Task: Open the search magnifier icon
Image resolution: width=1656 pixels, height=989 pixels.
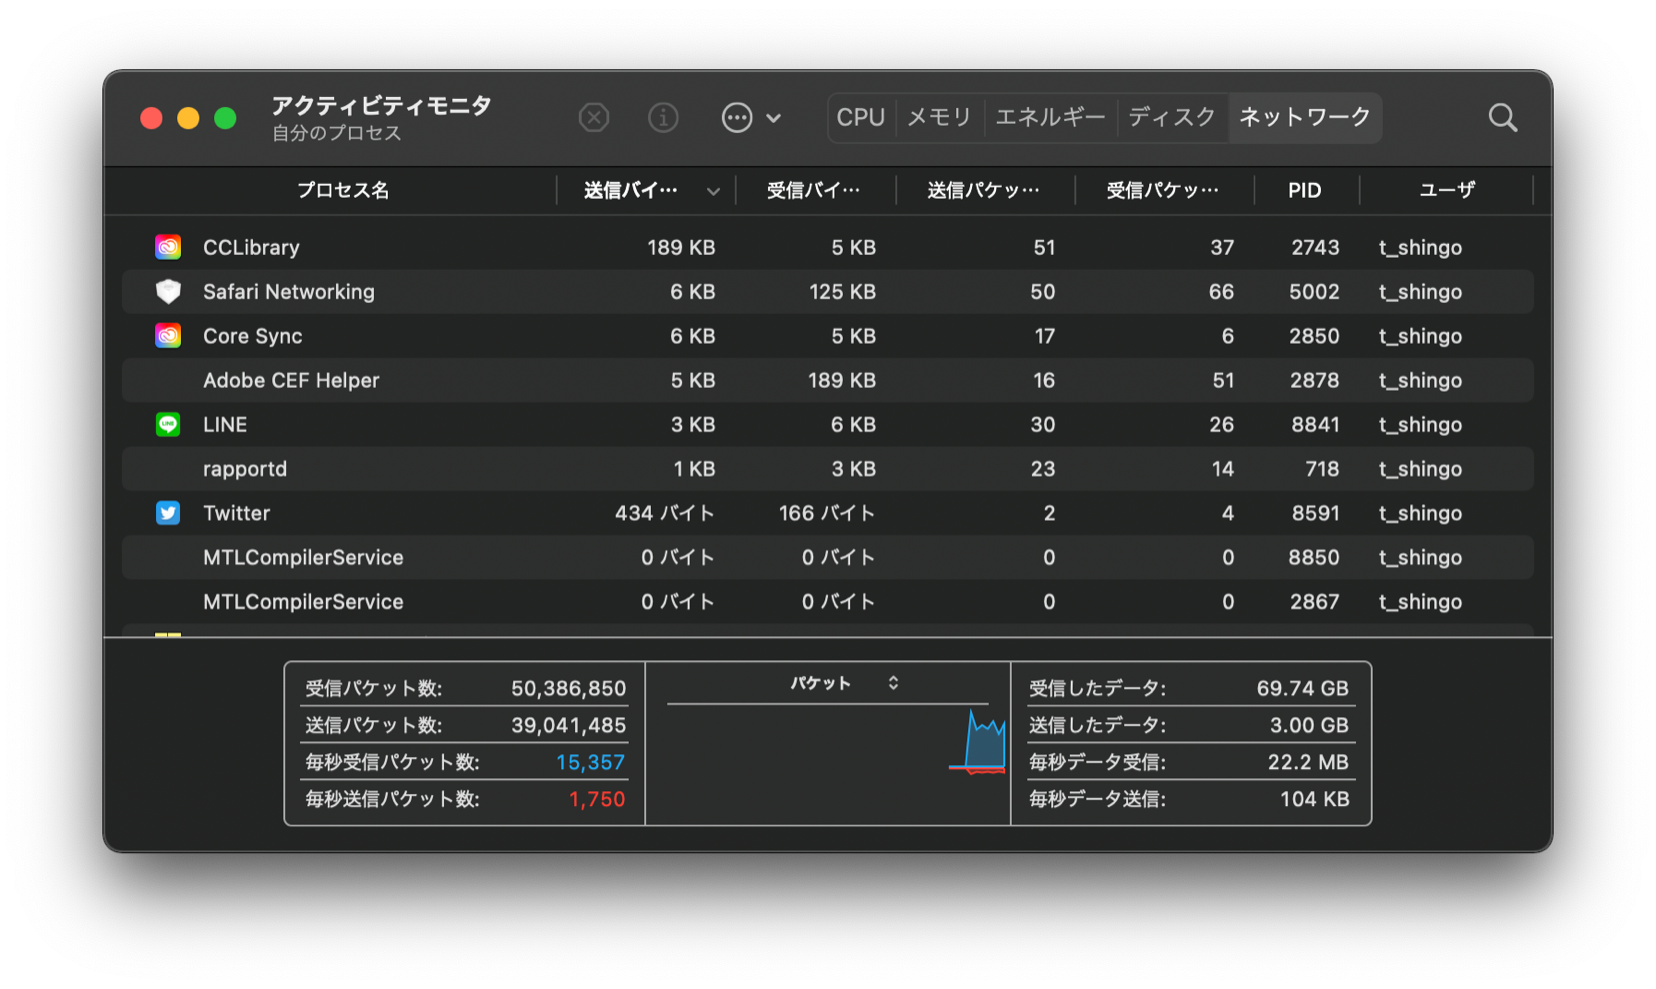Action: [x=1502, y=118]
